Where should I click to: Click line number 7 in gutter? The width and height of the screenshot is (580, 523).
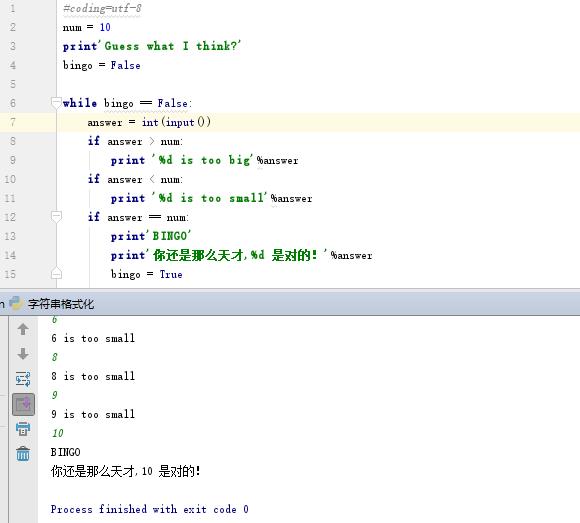coord(13,122)
